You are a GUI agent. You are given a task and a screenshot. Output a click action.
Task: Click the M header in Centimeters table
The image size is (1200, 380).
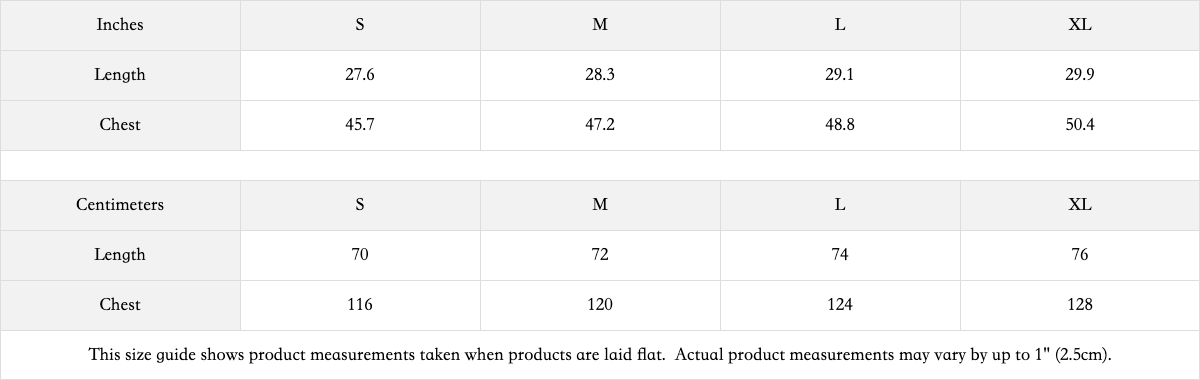[600, 205]
